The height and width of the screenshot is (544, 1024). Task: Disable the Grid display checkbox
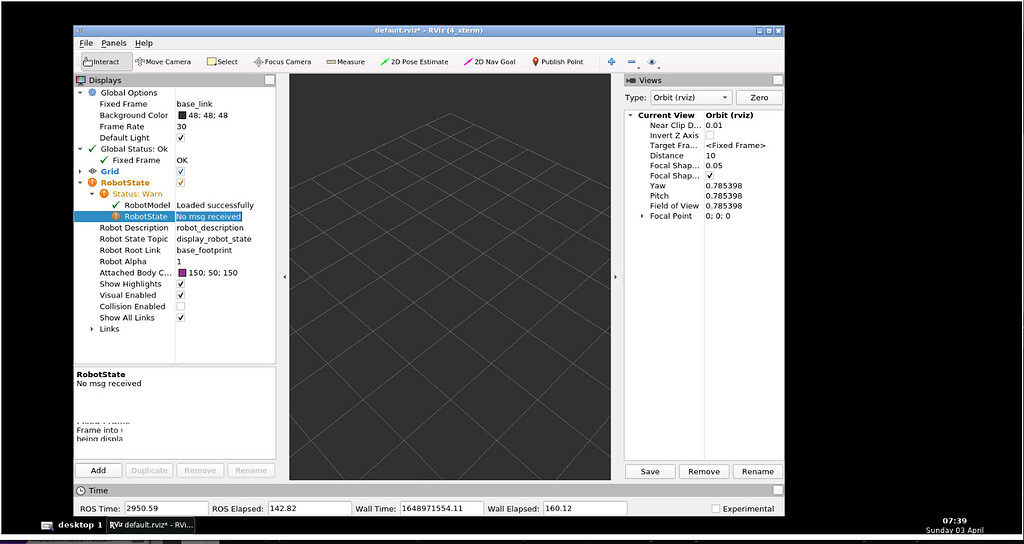tap(181, 172)
